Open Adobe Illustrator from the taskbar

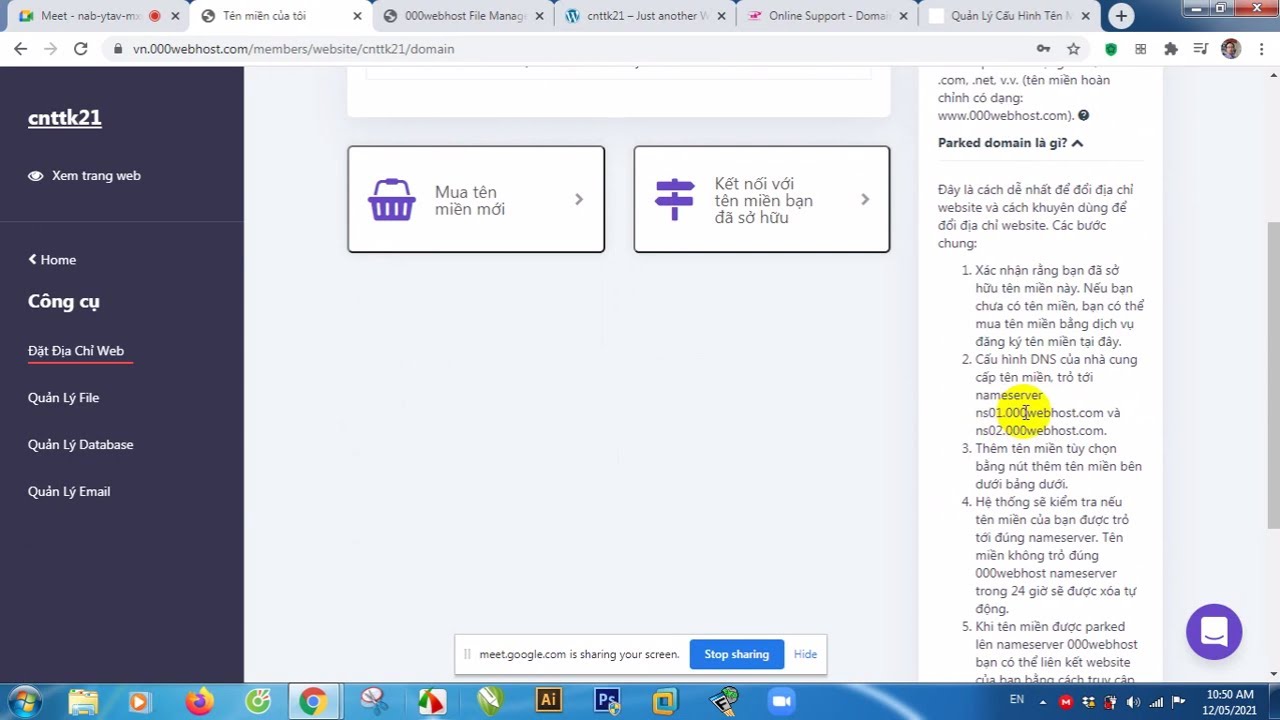548,701
